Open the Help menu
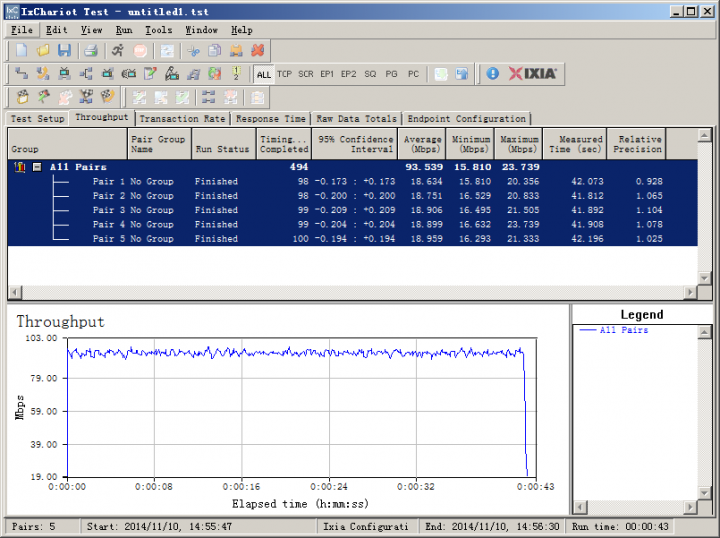Image resolution: width=720 pixels, height=538 pixels. 242,30
